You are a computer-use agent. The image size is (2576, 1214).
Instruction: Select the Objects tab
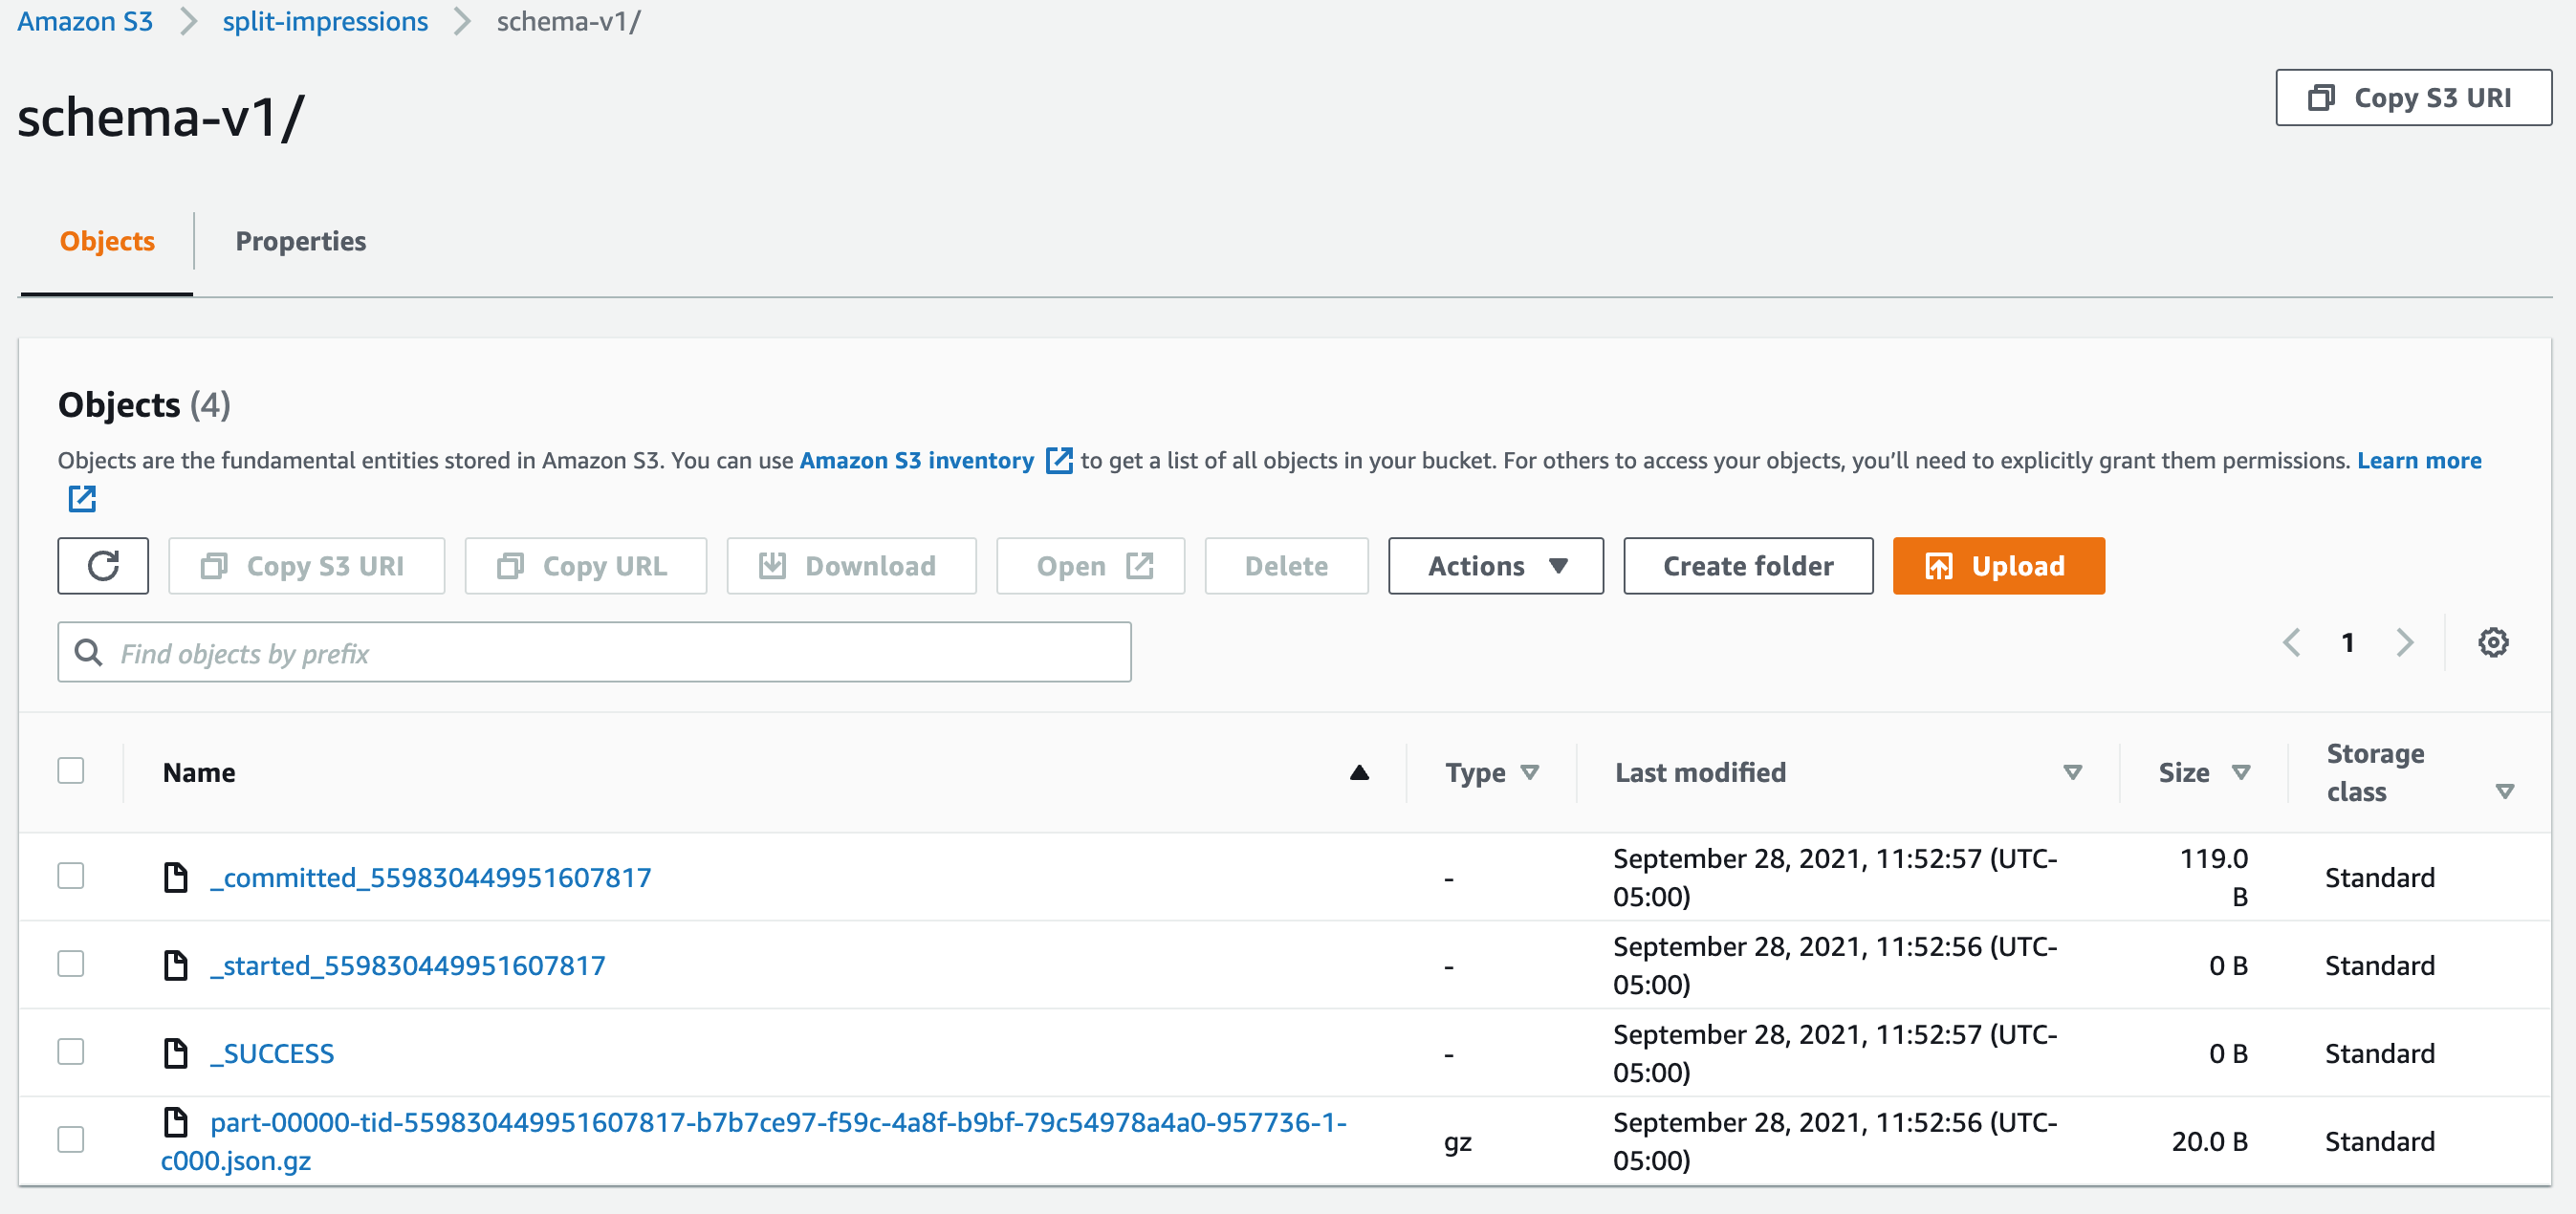click(107, 241)
